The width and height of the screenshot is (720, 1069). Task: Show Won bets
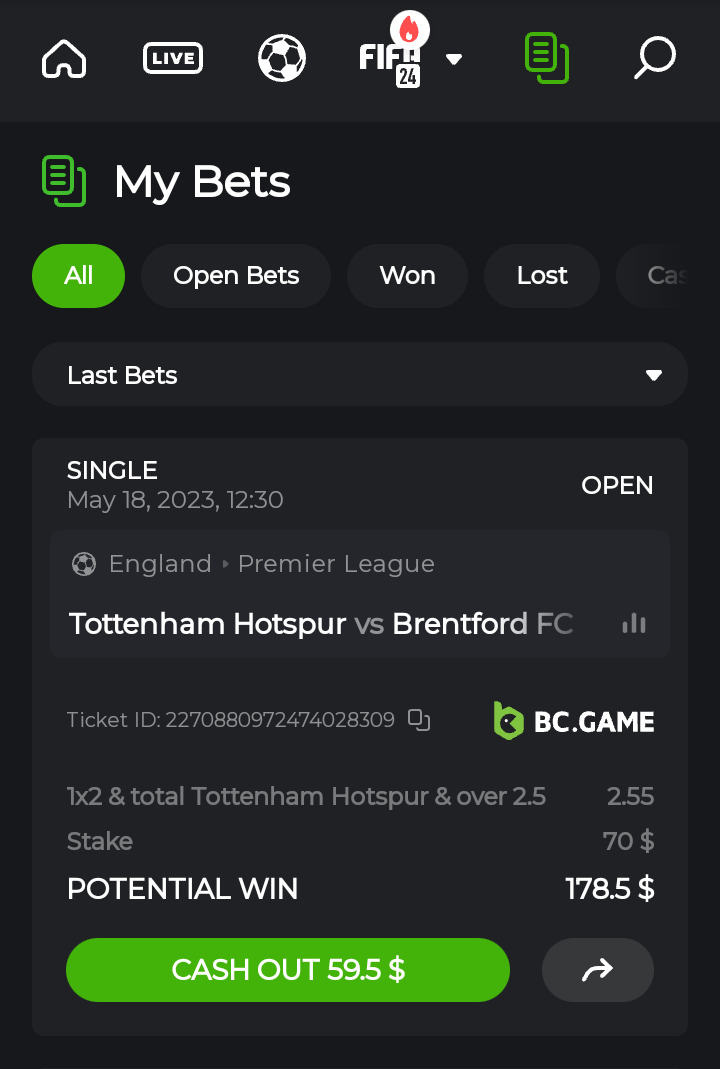pos(407,276)
